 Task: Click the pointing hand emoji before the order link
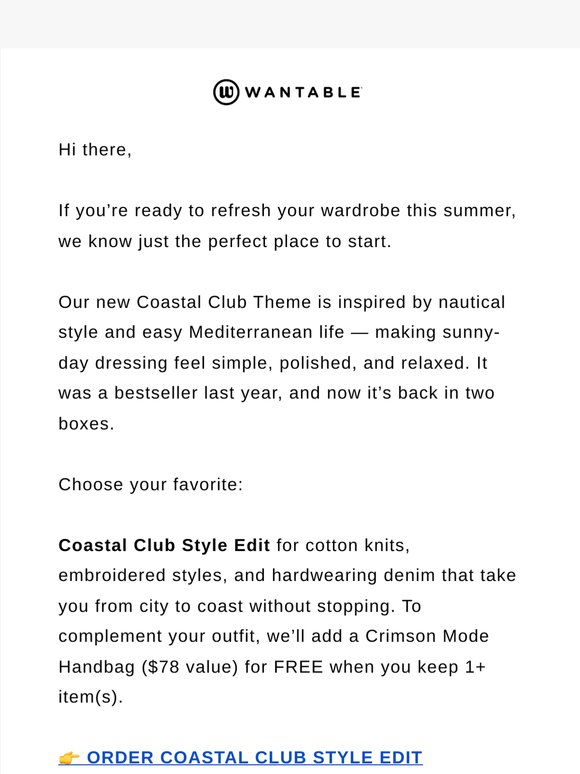[x=69, y=758]
